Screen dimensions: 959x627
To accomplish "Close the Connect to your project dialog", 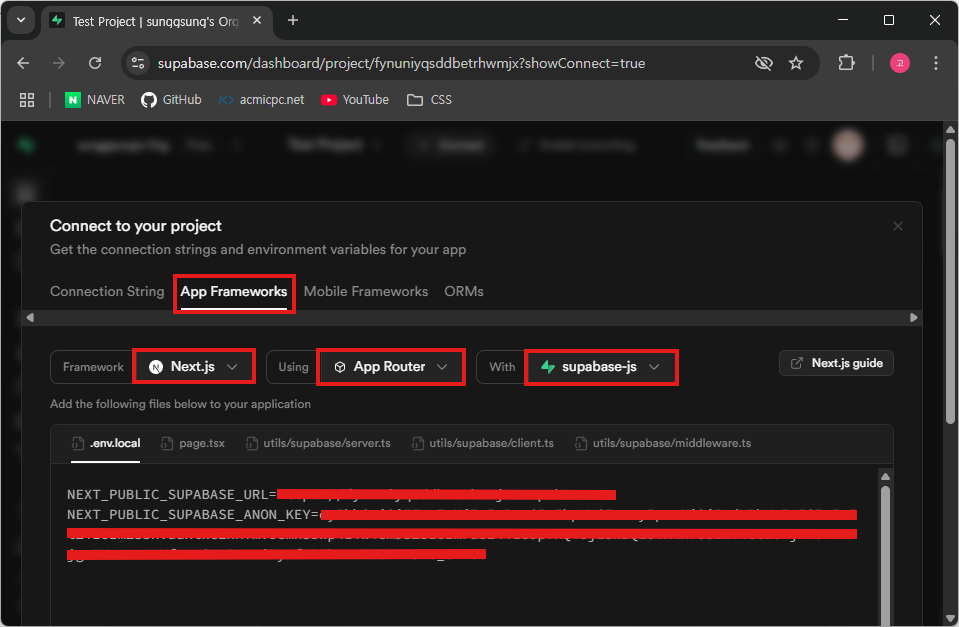I will point(898,226).
